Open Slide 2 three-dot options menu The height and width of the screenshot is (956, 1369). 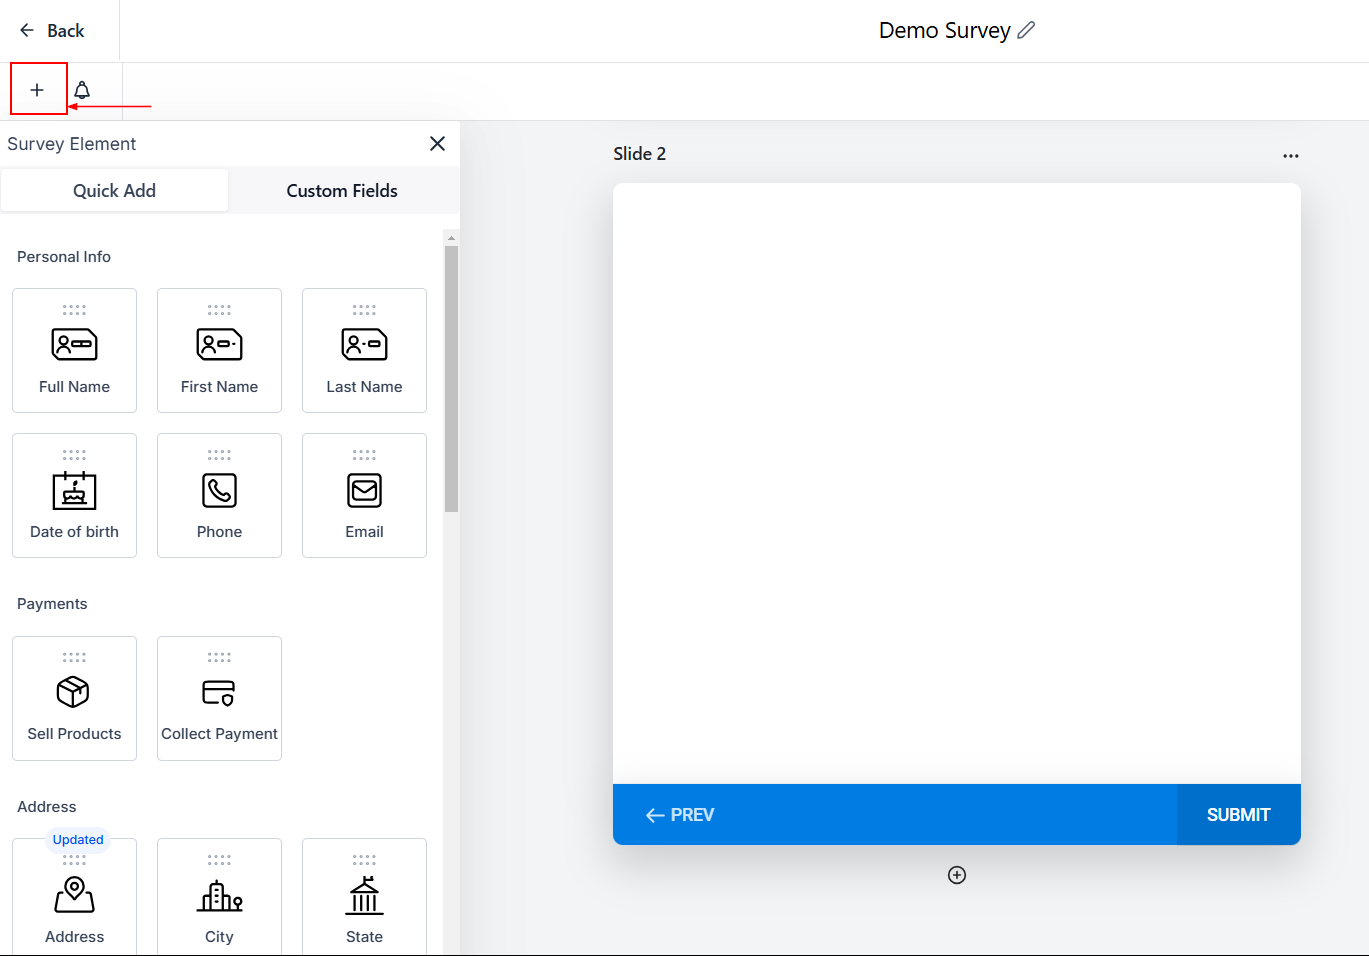pos(1291,156)
